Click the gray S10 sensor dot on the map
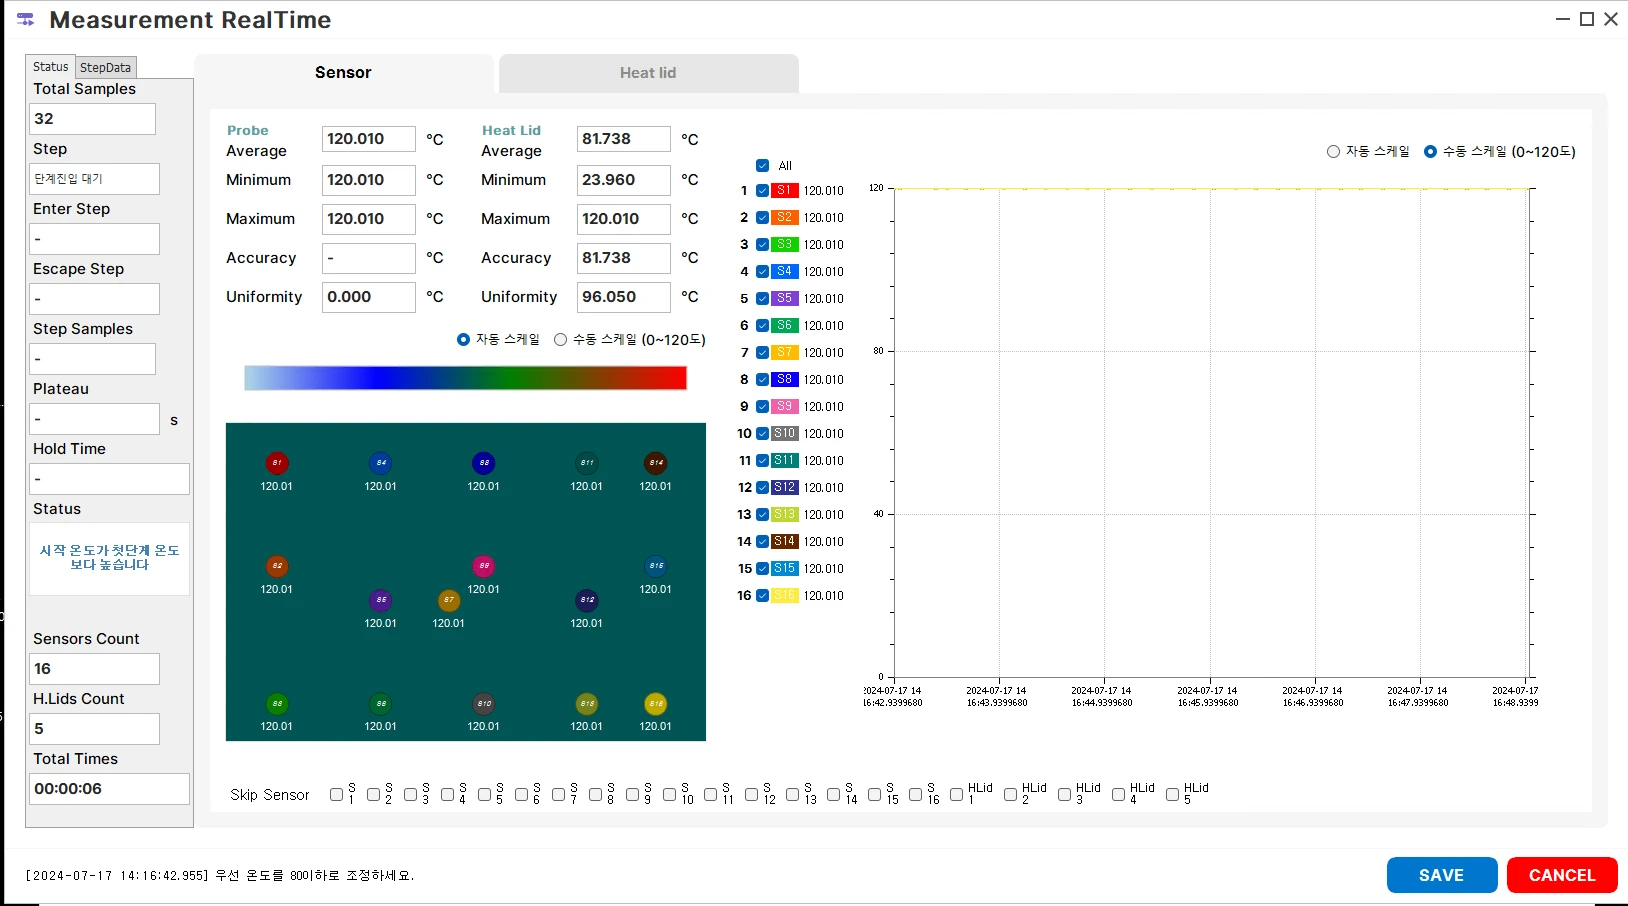This screenshot has width=1628, height=906. [x=484, y=703]
